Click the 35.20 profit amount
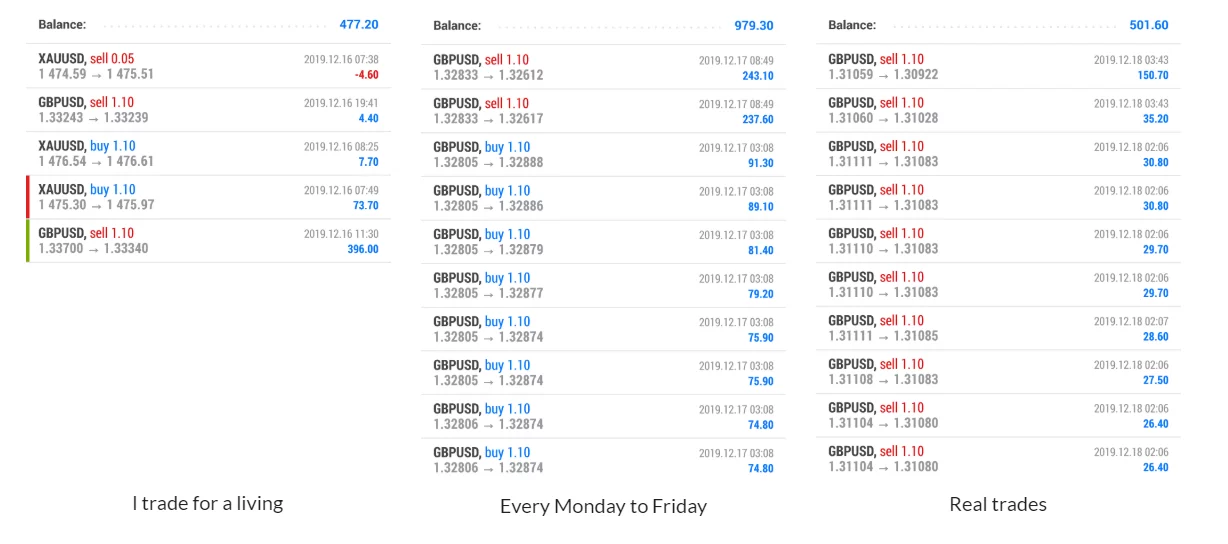Viewport: 1228px width, 544px height. click(x=1155, y=119)
